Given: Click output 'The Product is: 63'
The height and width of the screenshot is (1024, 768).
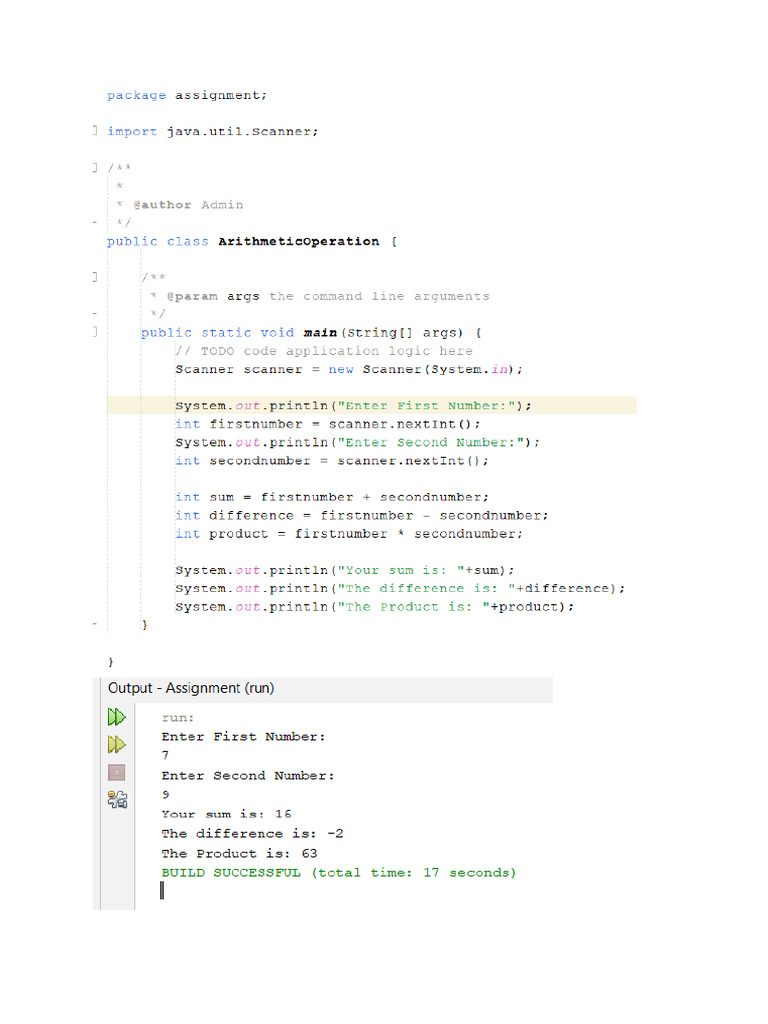Looking at the screenshot, I should tap(239, 854).
